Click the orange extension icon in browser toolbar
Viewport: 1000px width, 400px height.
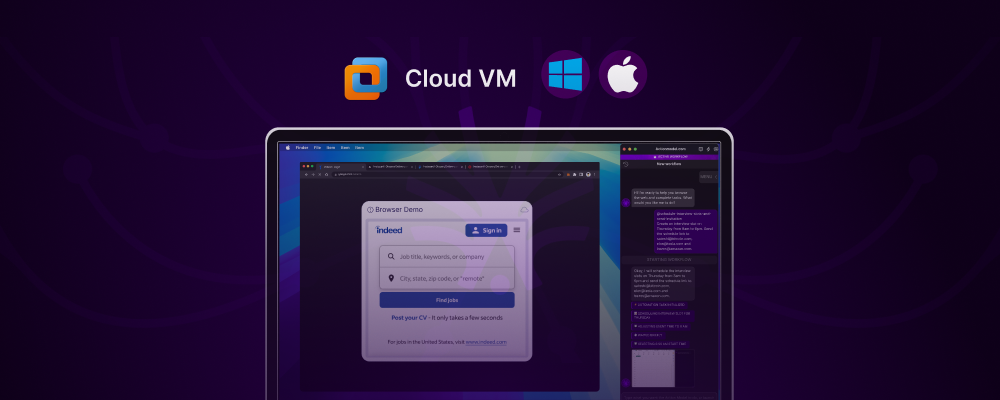click(568, 174)
